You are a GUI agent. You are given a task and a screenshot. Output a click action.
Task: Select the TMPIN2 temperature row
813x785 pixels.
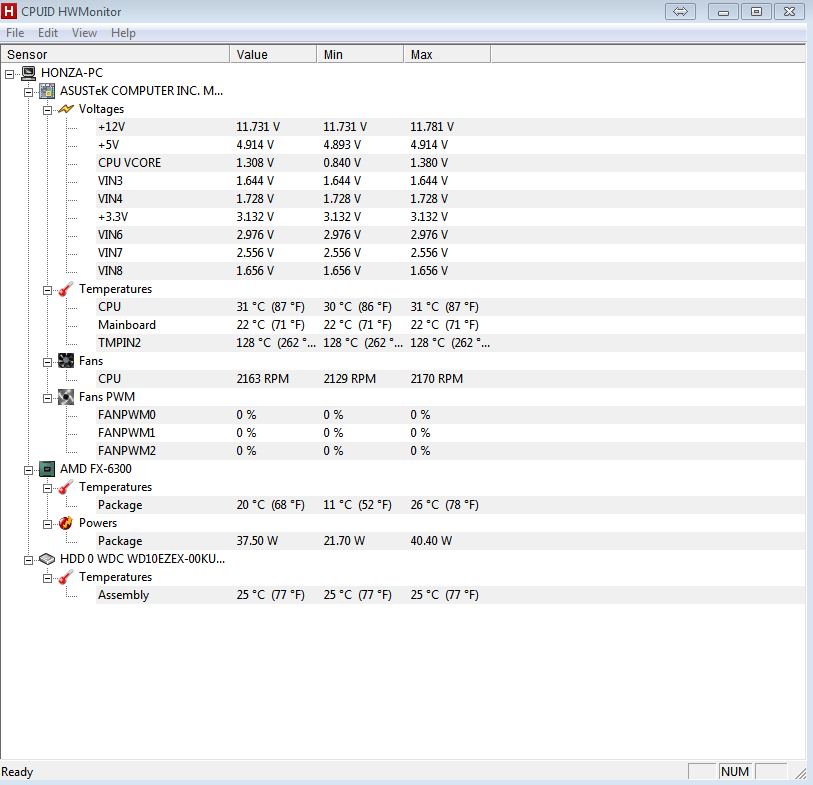[450, 343]
